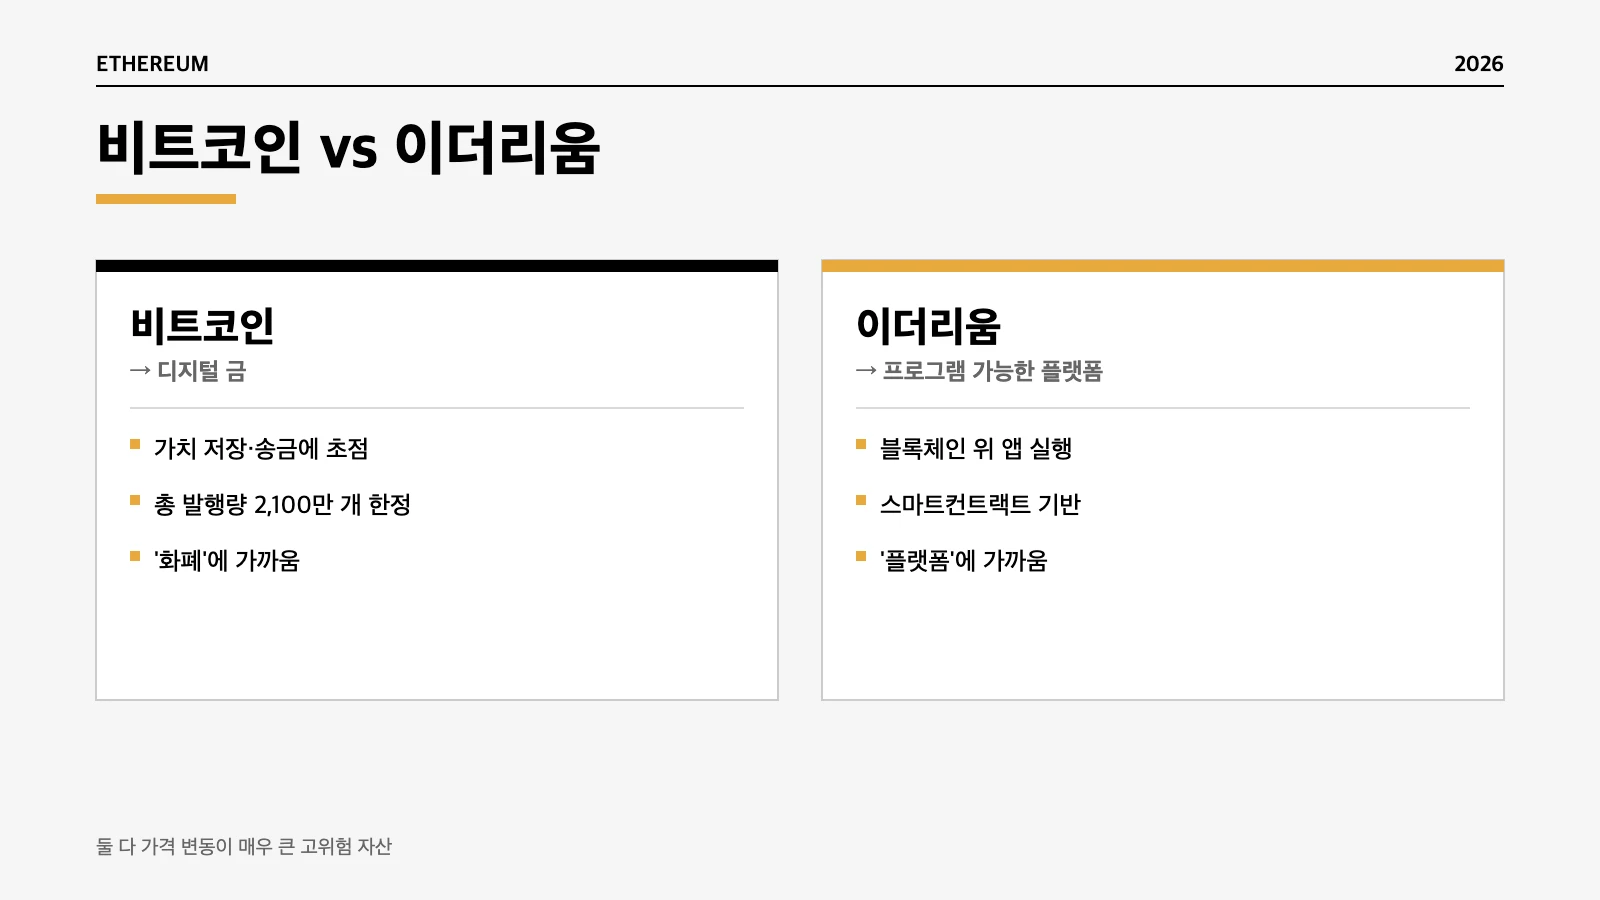Select the footnote '둘 다 가격 변동이 매우 큰 고위험 자산'

click(x=244, y=846)
